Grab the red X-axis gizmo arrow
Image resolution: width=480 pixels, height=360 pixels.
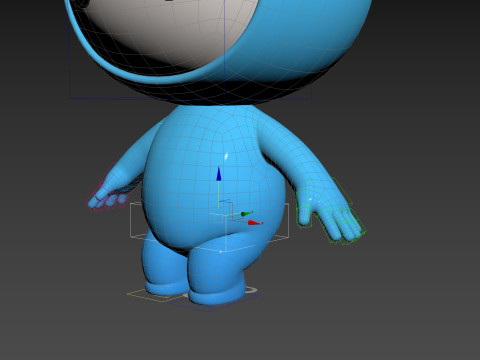click(x=255, y=223)
